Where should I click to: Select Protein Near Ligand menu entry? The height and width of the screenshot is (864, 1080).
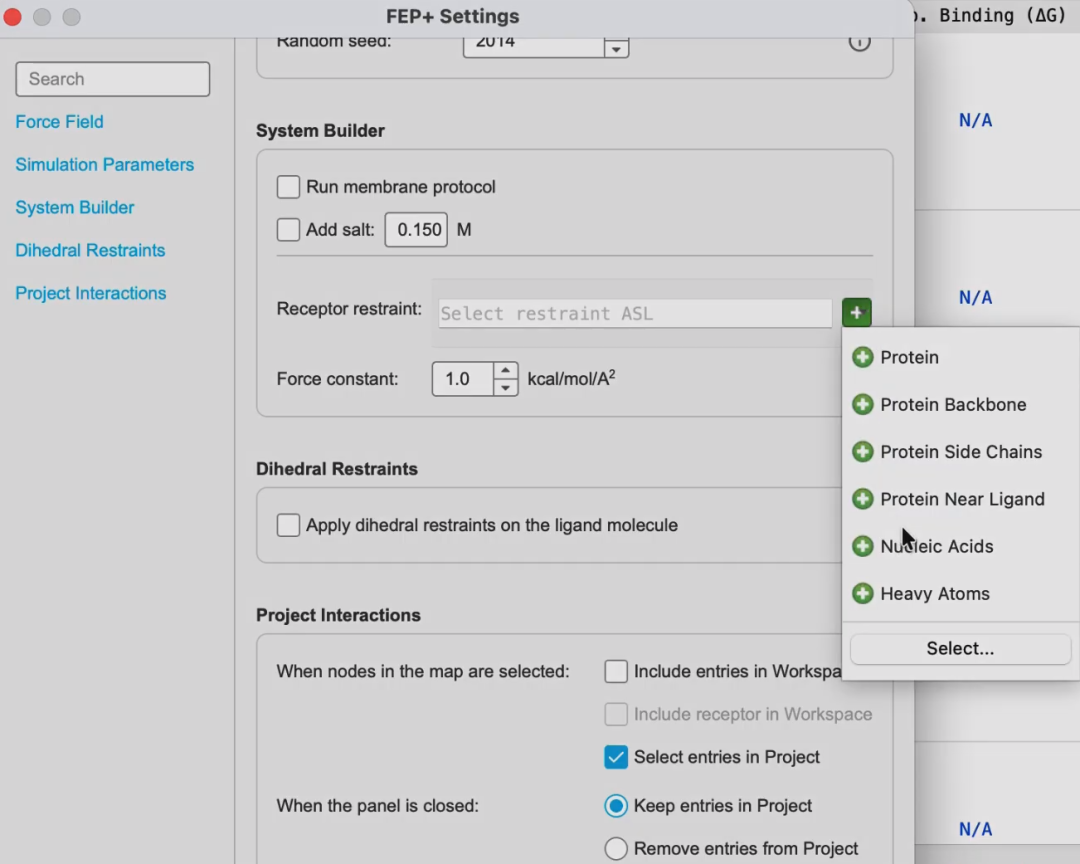(x=962, y=499)
